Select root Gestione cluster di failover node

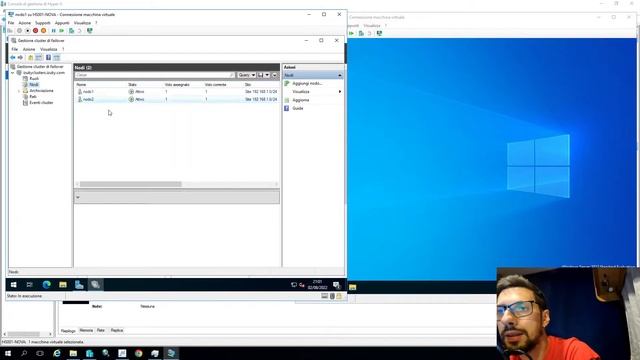tap(40, 67)
